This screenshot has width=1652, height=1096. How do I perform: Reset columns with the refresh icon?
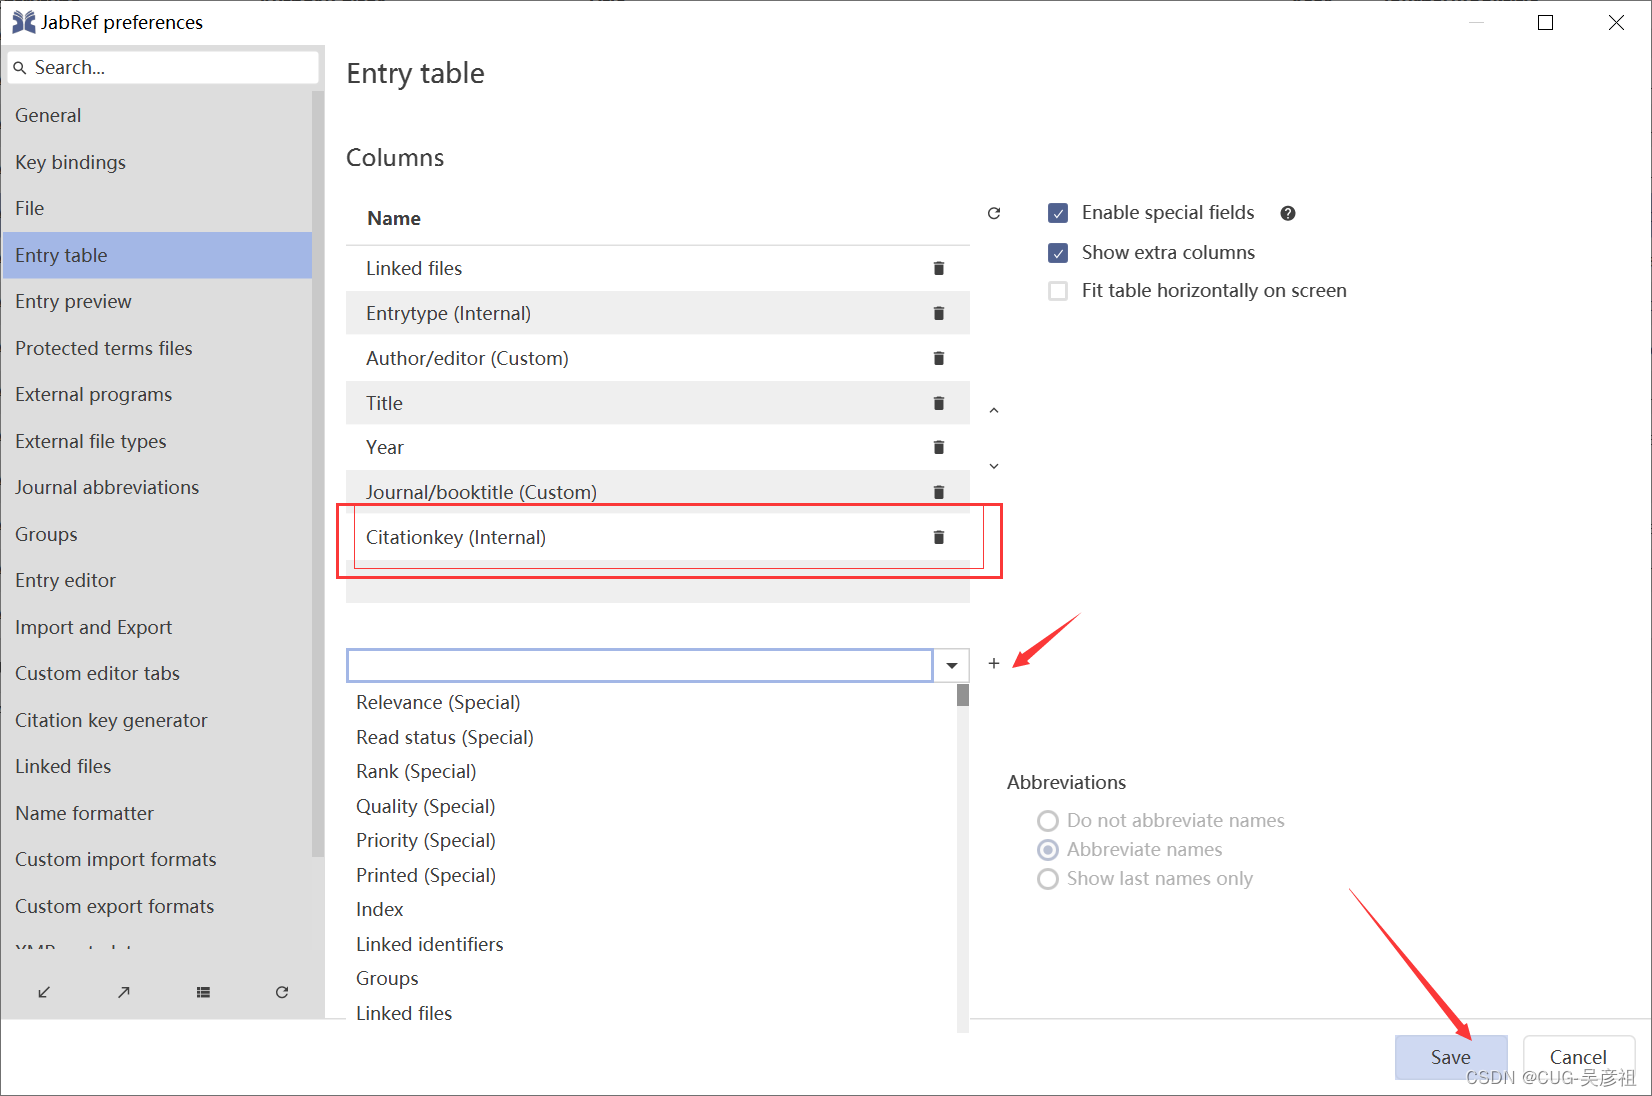pos(994,213)
